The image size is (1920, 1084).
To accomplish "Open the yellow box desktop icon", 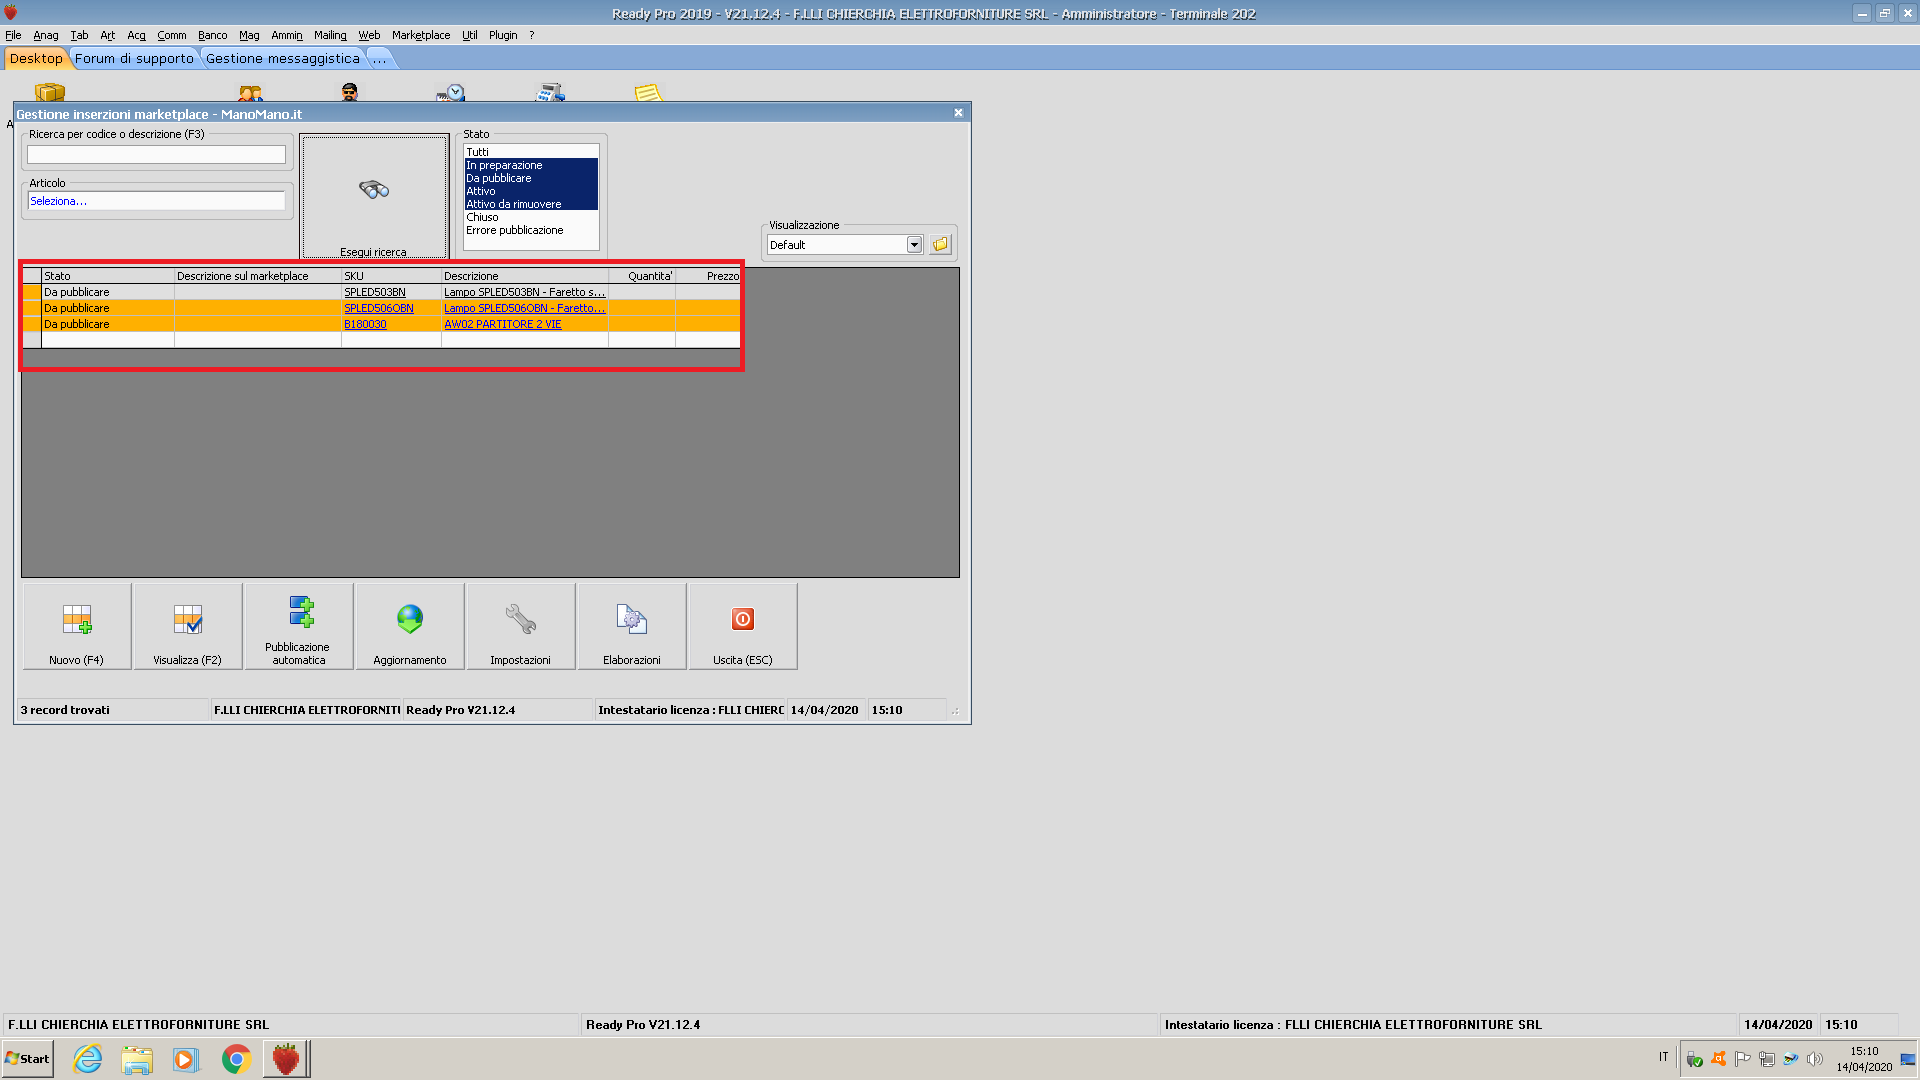I will pyautogui.click(x=50, y=93).
